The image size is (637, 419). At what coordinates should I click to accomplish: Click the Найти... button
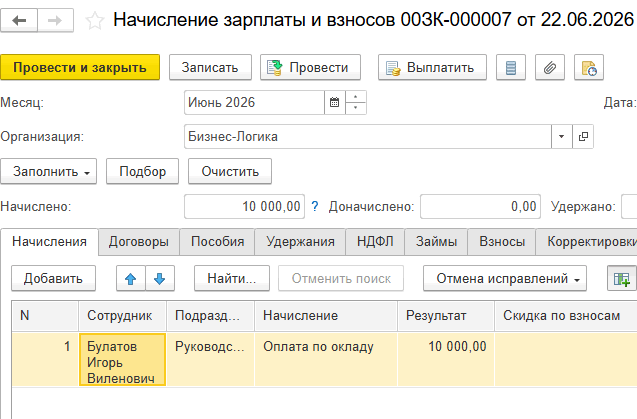232,278
